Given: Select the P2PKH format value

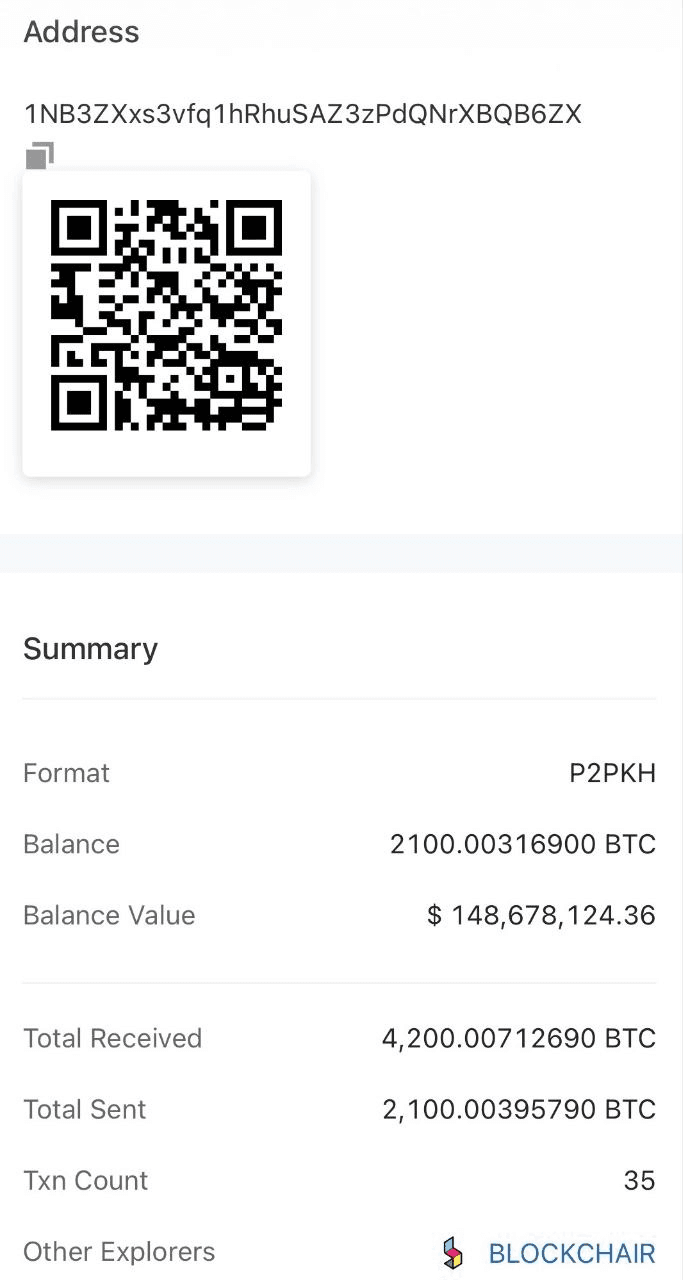Looking at the screenshot, I should (x=613, y=773).
